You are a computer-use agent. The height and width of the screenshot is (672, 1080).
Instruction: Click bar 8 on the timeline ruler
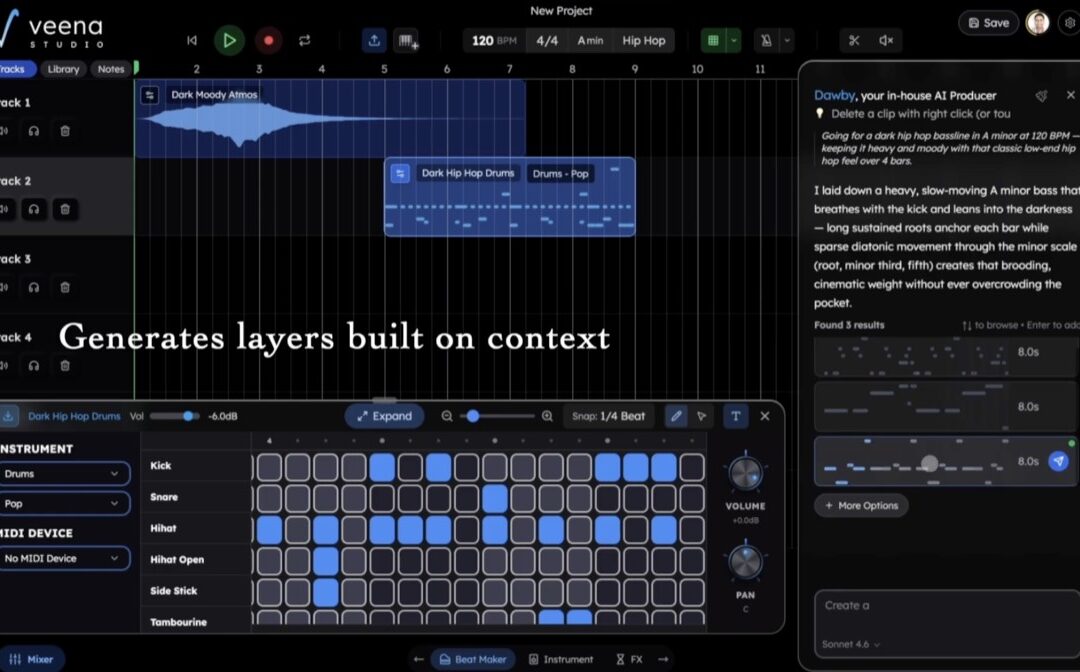coord(572,69)
